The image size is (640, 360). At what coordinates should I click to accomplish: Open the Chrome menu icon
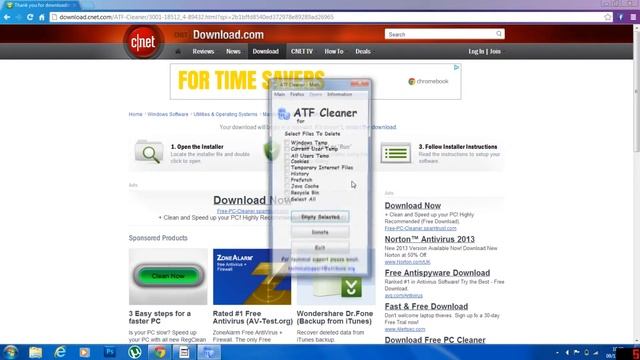(x=633, y=17)
